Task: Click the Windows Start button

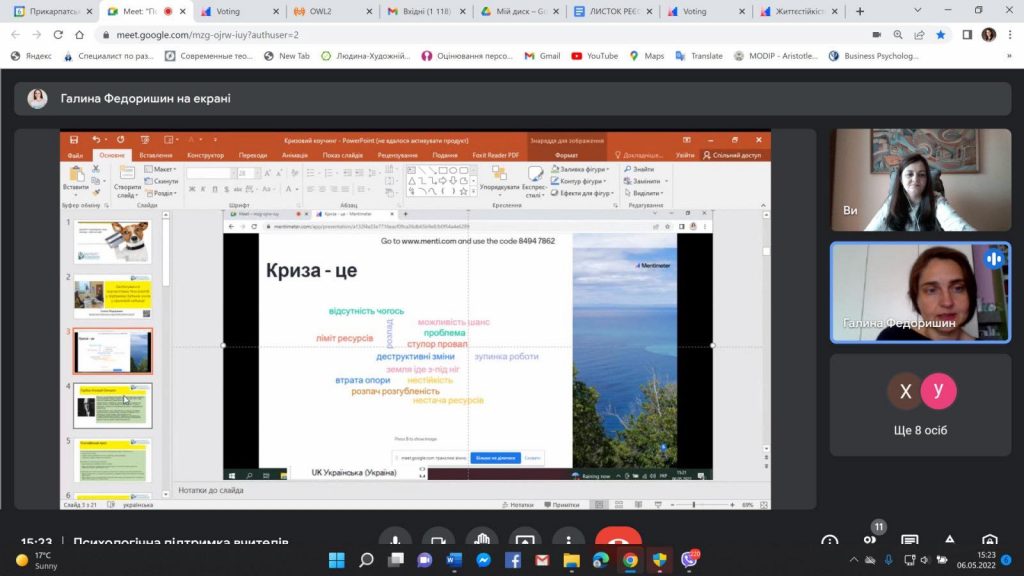Action: click(336, 560)
